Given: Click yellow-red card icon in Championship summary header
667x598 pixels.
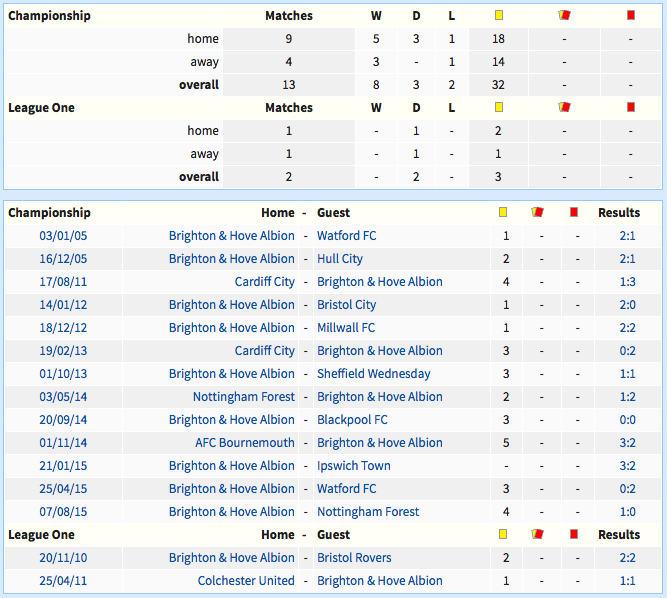Looking at the screenshot, I should click(x=564, y=15).
